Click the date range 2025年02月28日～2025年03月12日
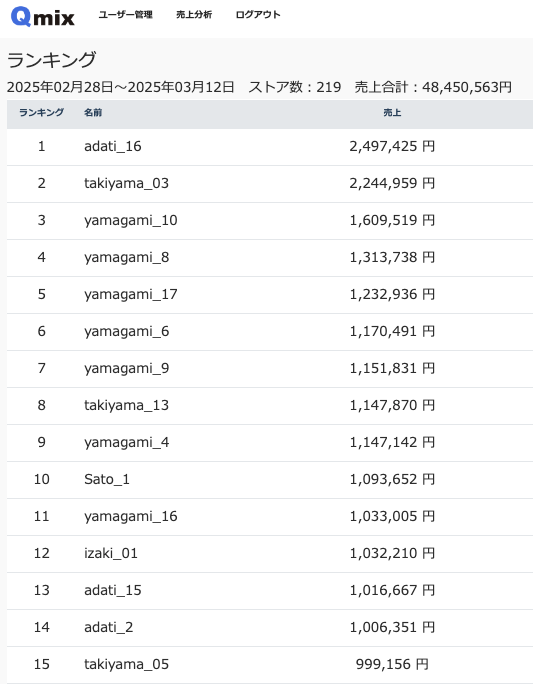Screen dimensions: 533x684 [121, 87]
